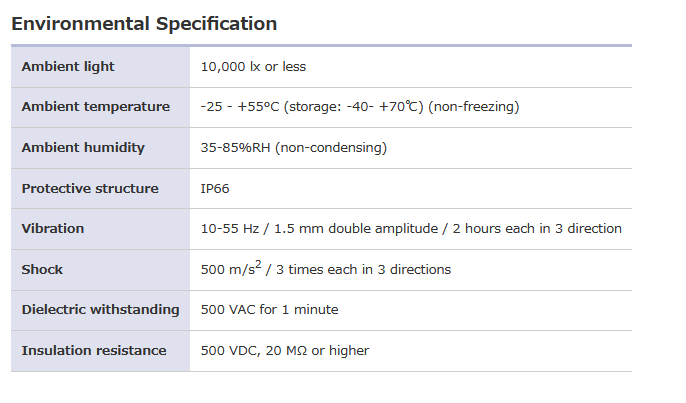Click the Environmental Specification heading

coord(144,23)
